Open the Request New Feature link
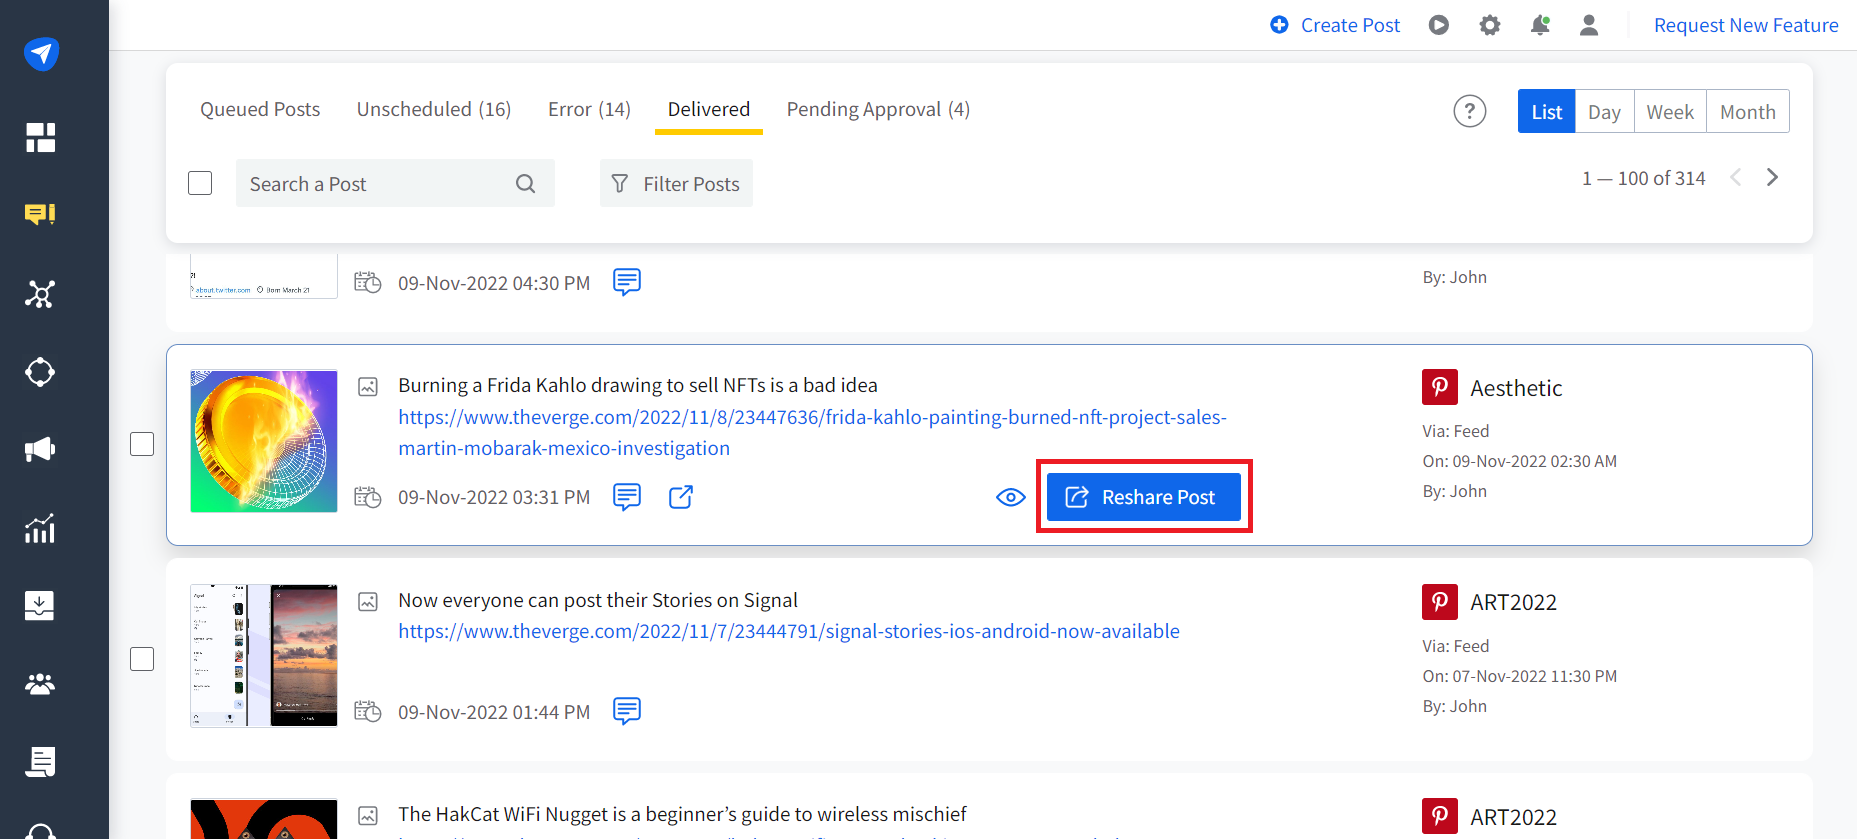 pyautogui.click(x=1745, y=25)
